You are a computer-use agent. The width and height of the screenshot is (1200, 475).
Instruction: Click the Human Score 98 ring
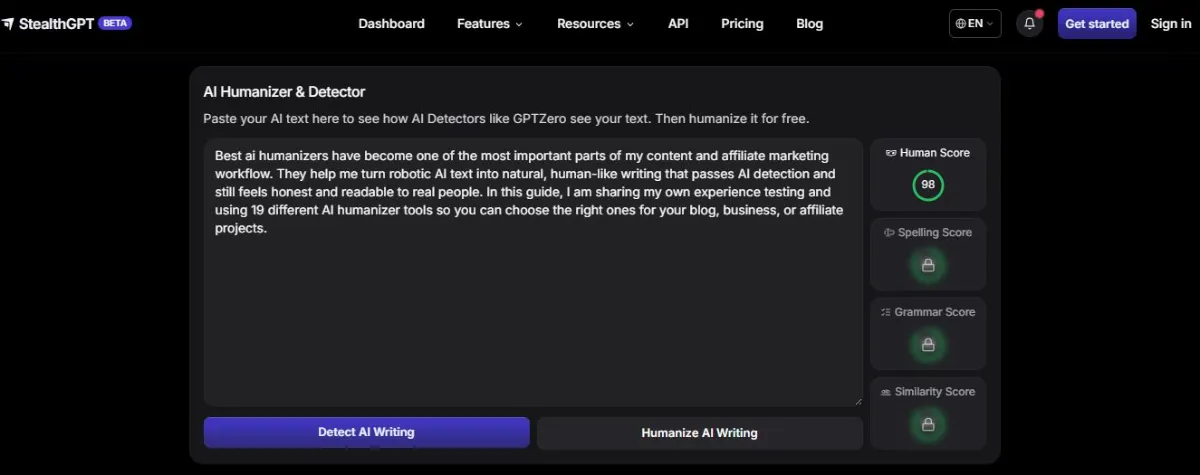[x=928, y=185]
